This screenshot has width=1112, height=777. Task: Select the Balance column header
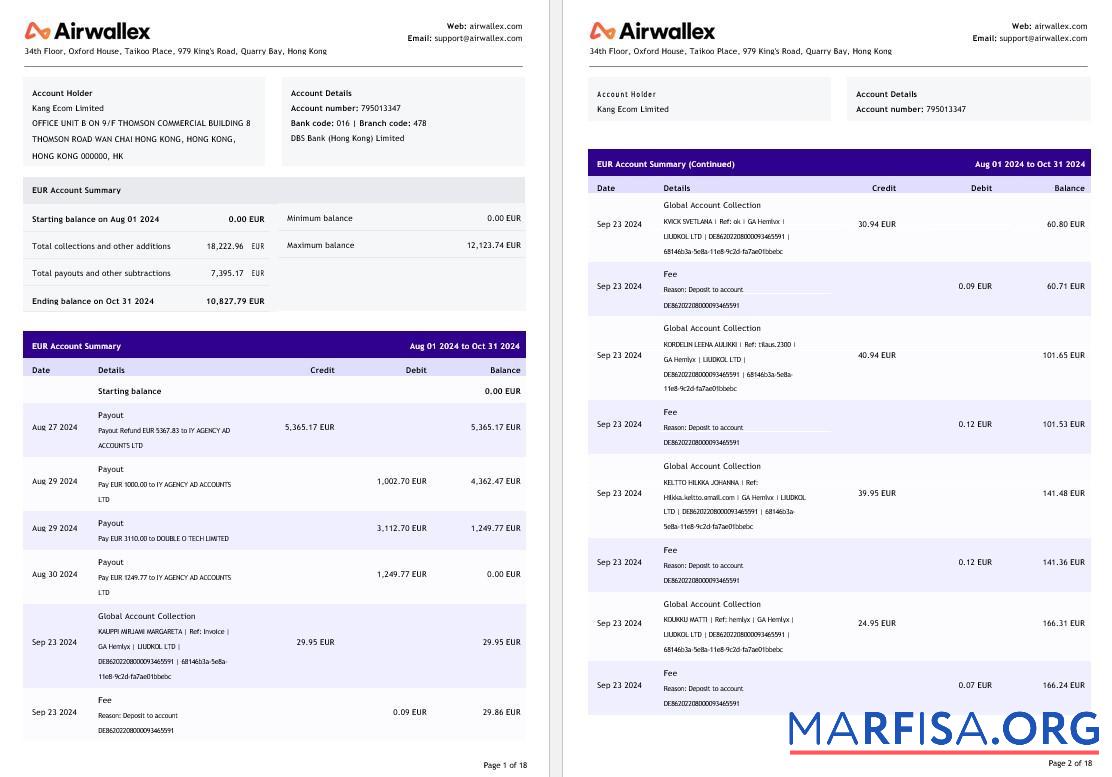[505, 369]
